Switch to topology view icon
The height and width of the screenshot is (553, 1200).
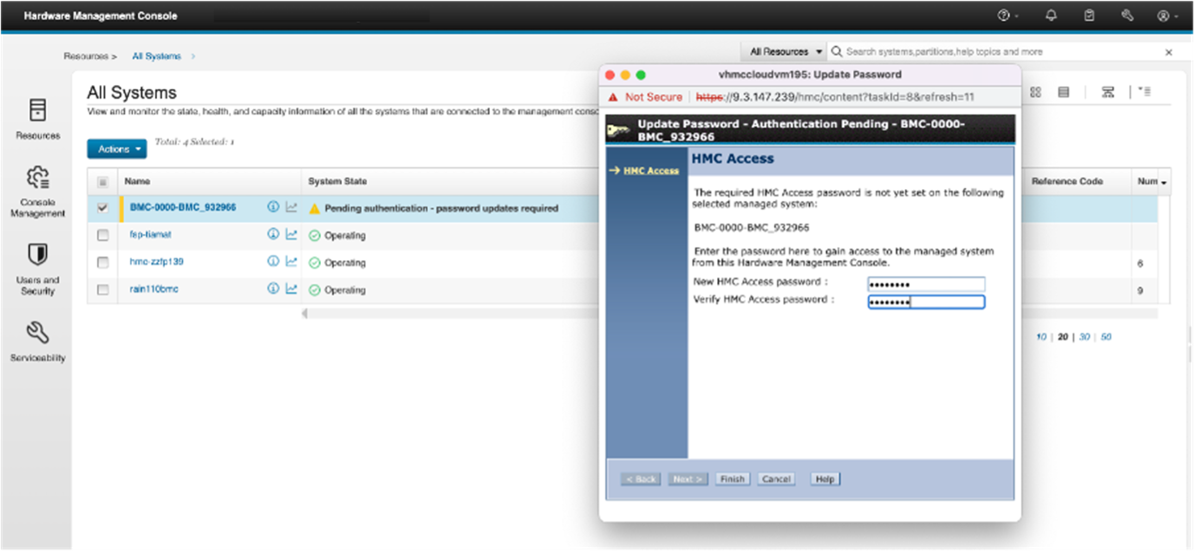tap(1108, 92)
